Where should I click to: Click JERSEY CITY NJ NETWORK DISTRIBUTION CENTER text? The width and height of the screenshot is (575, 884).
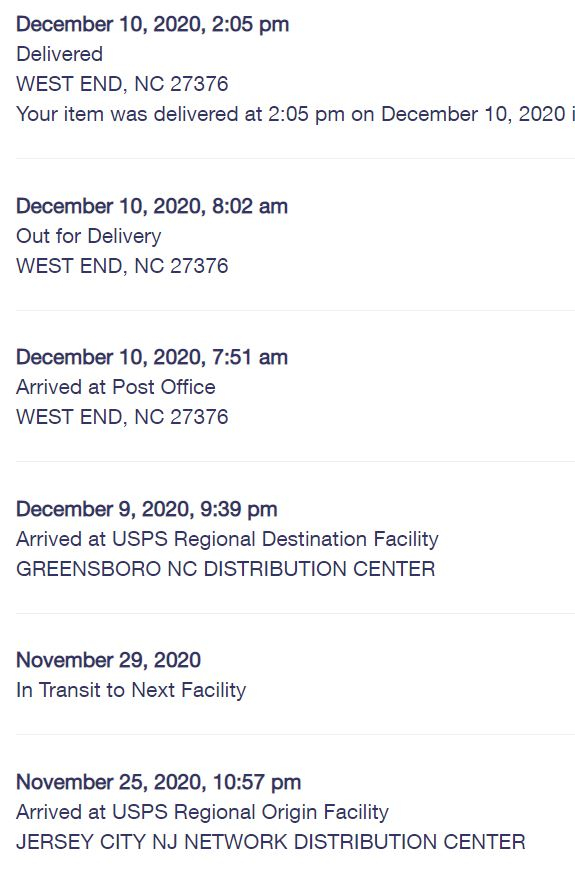click(x=271, y=842)
